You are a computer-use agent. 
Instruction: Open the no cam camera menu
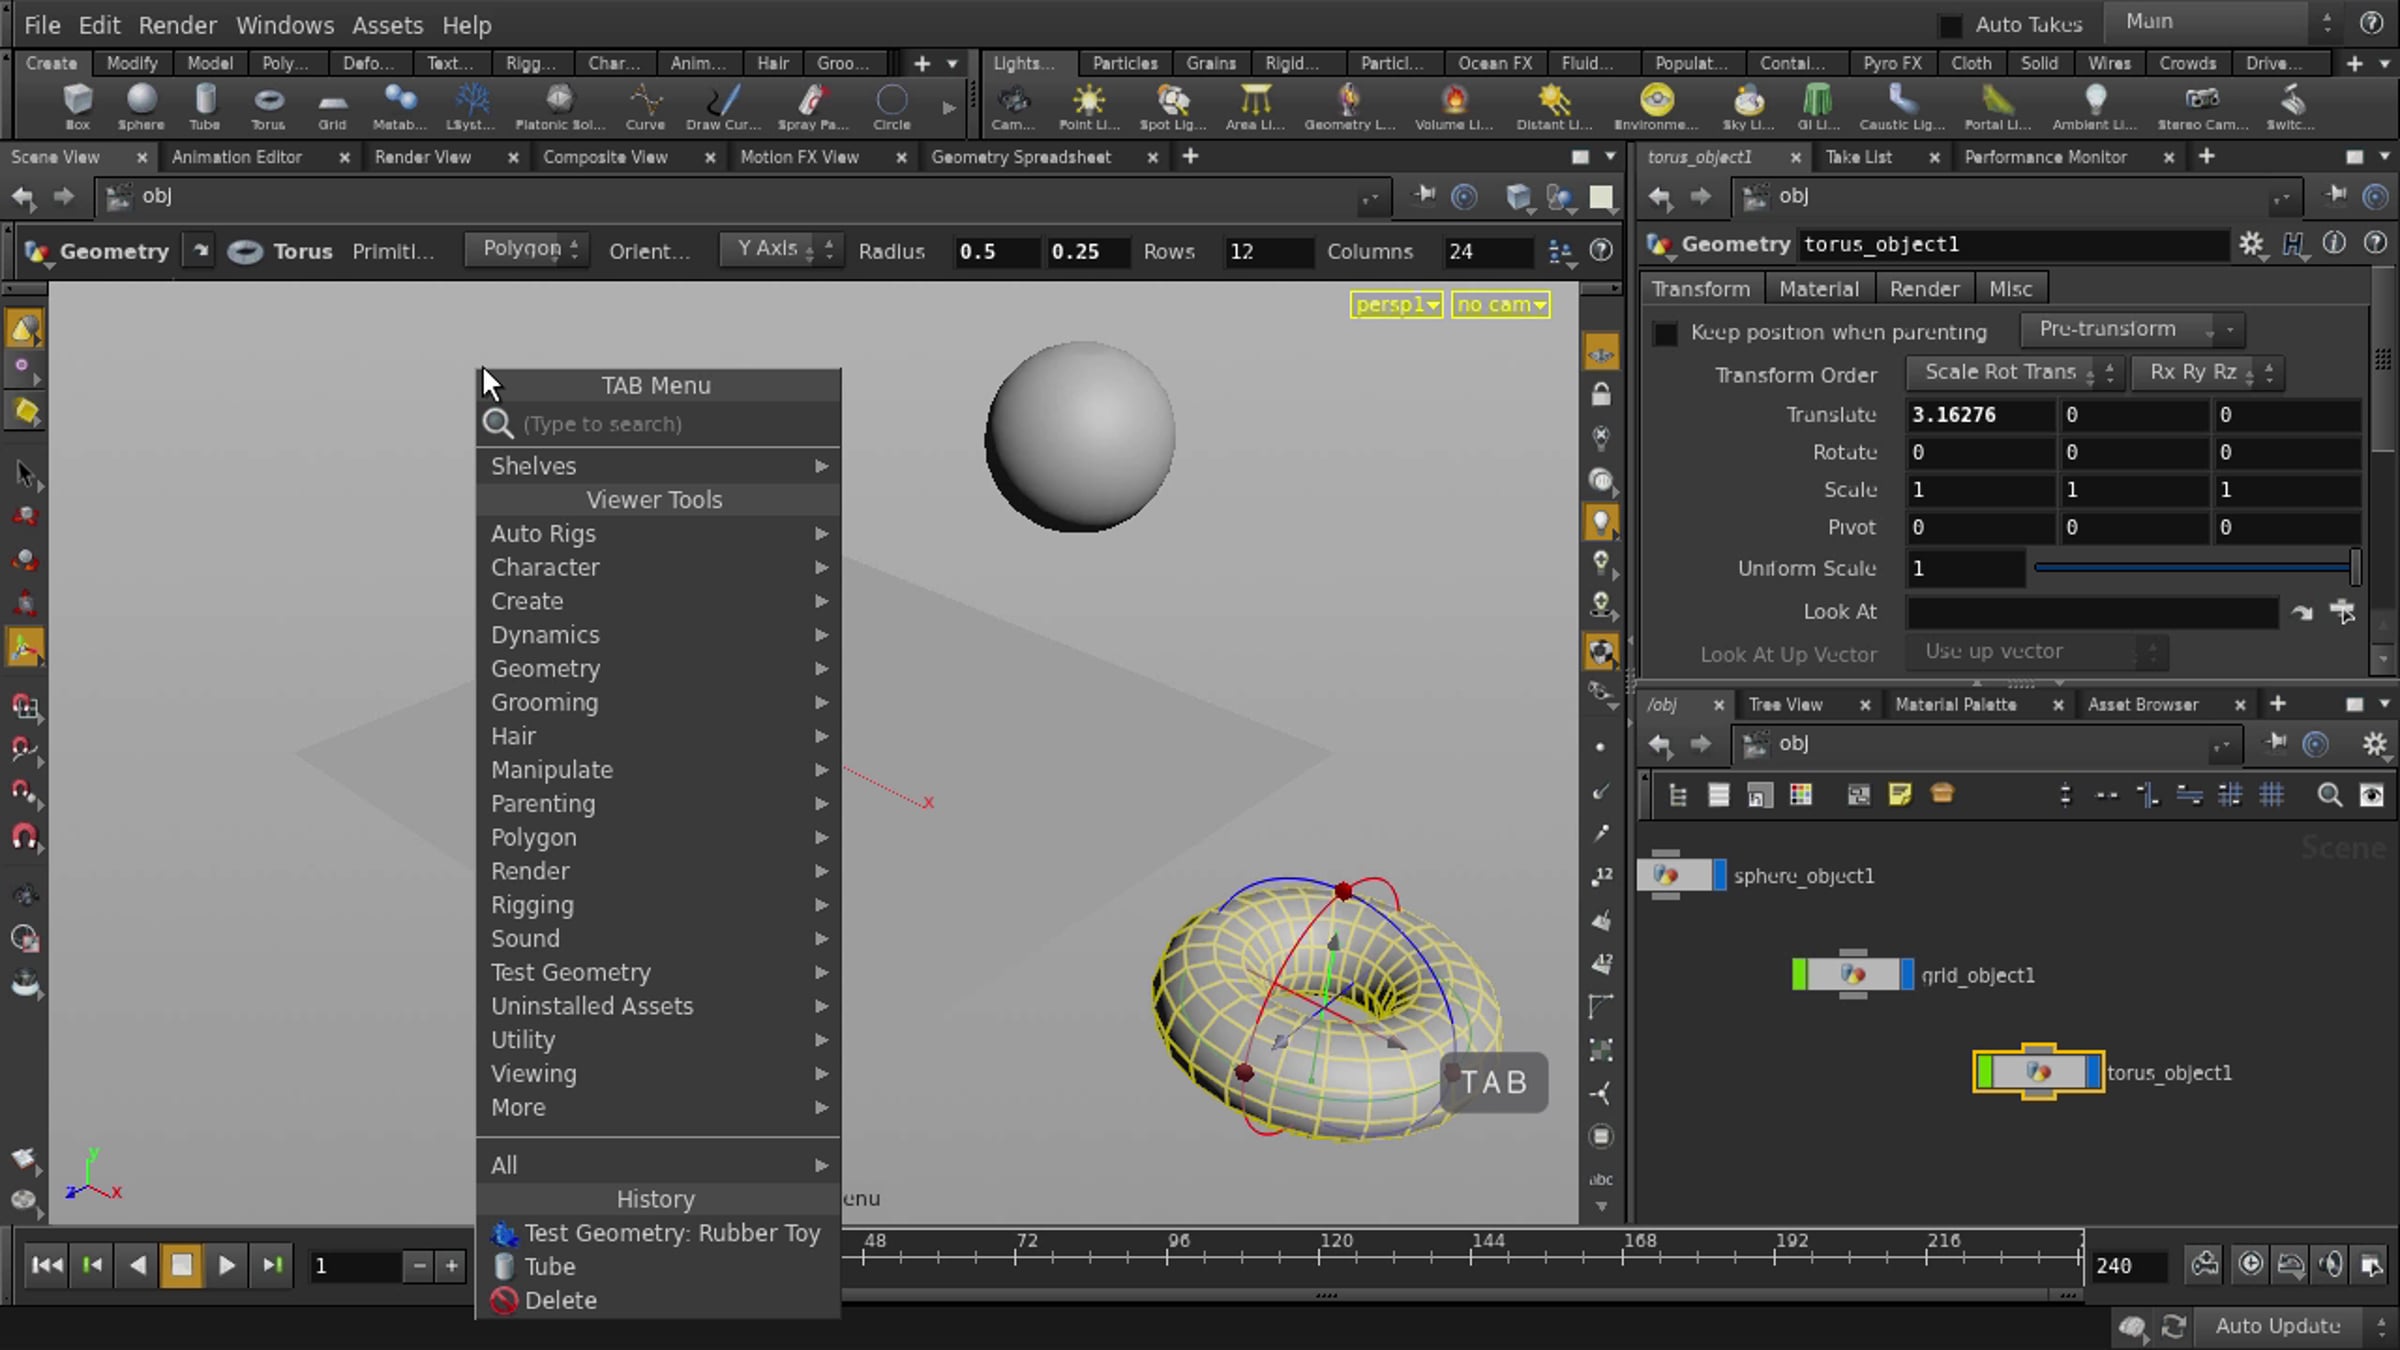[1501, 305]
